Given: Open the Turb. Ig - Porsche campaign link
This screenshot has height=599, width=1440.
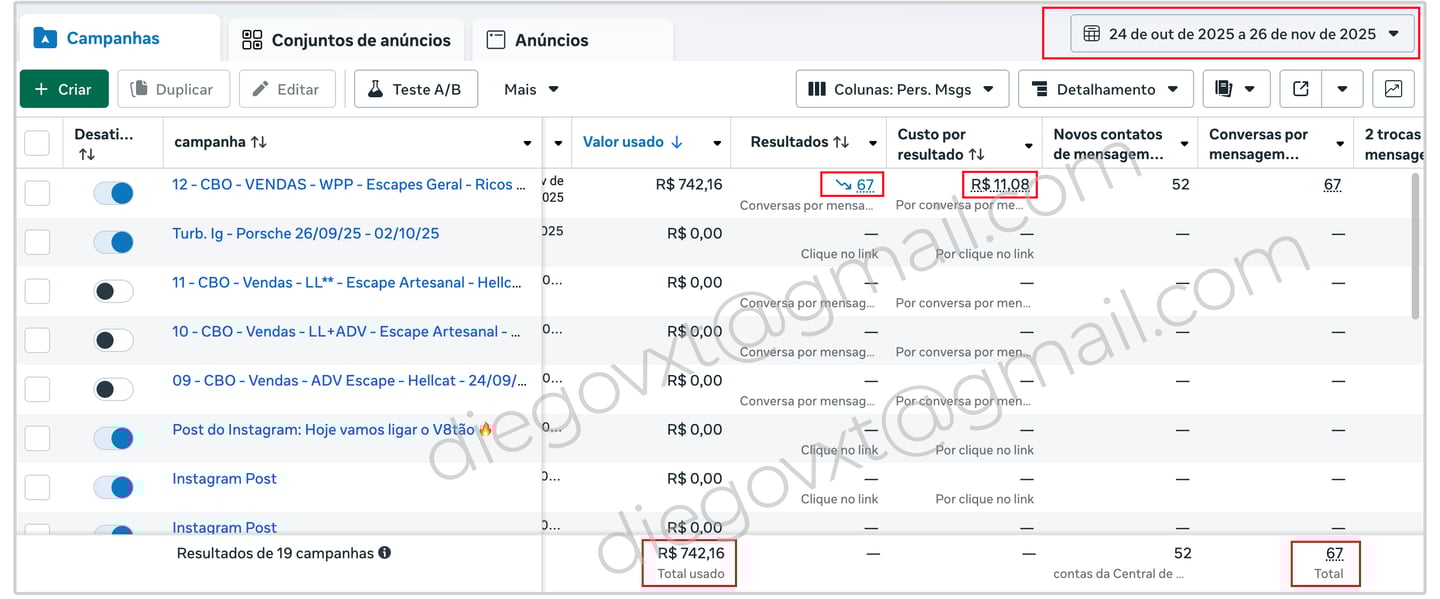Looking at the screenshot, I should 305,233.
